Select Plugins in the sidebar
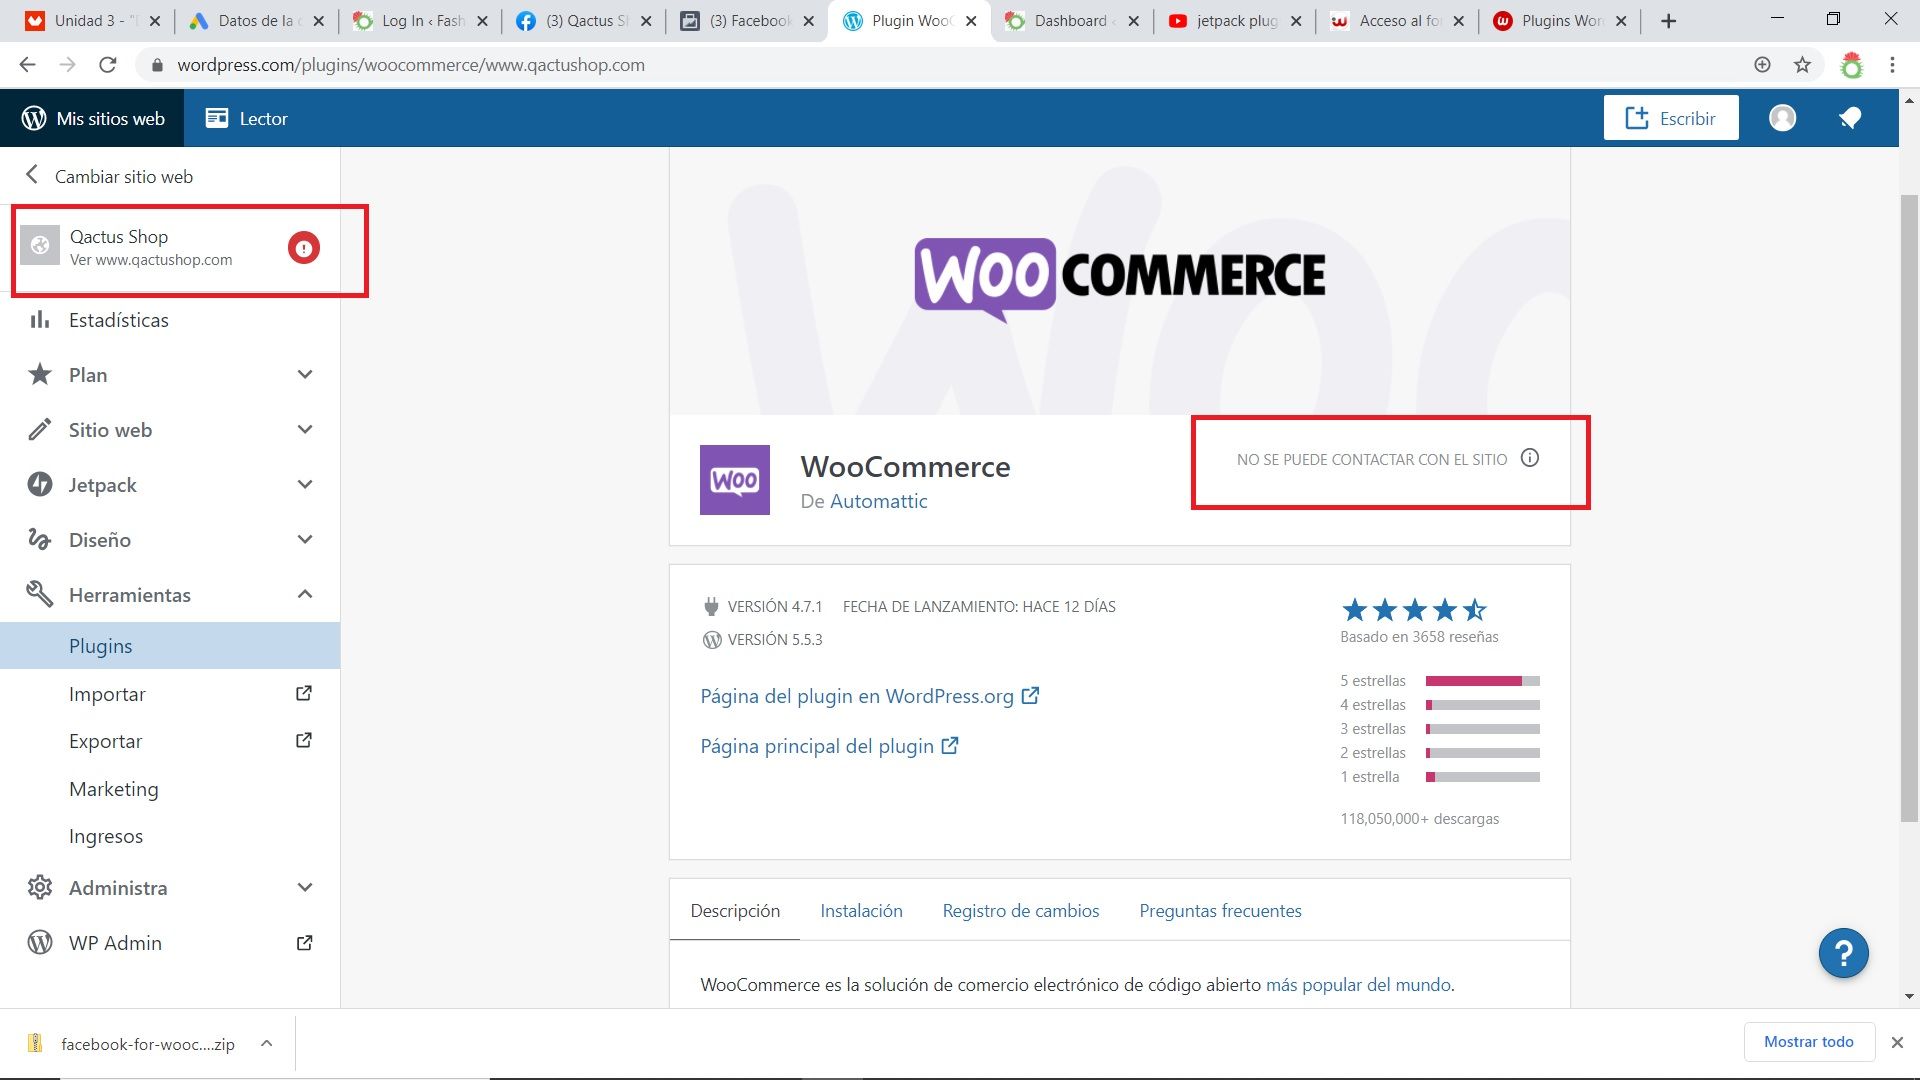1920x1080 pixels. point(170,646)
